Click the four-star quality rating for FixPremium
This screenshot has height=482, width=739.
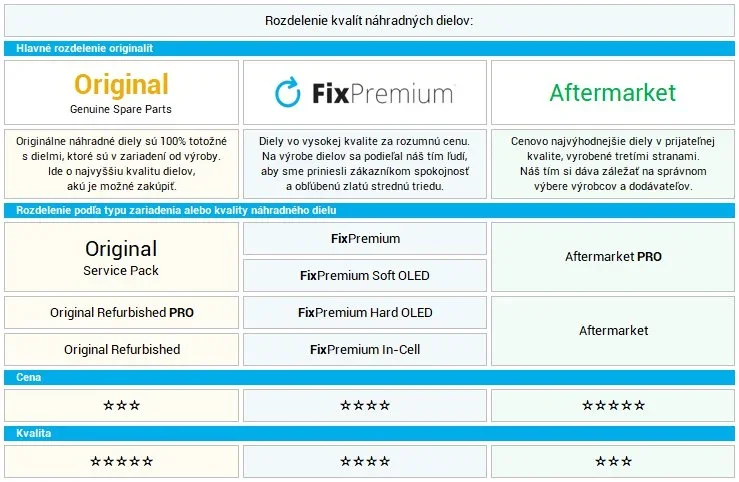[x=365, y=461]
